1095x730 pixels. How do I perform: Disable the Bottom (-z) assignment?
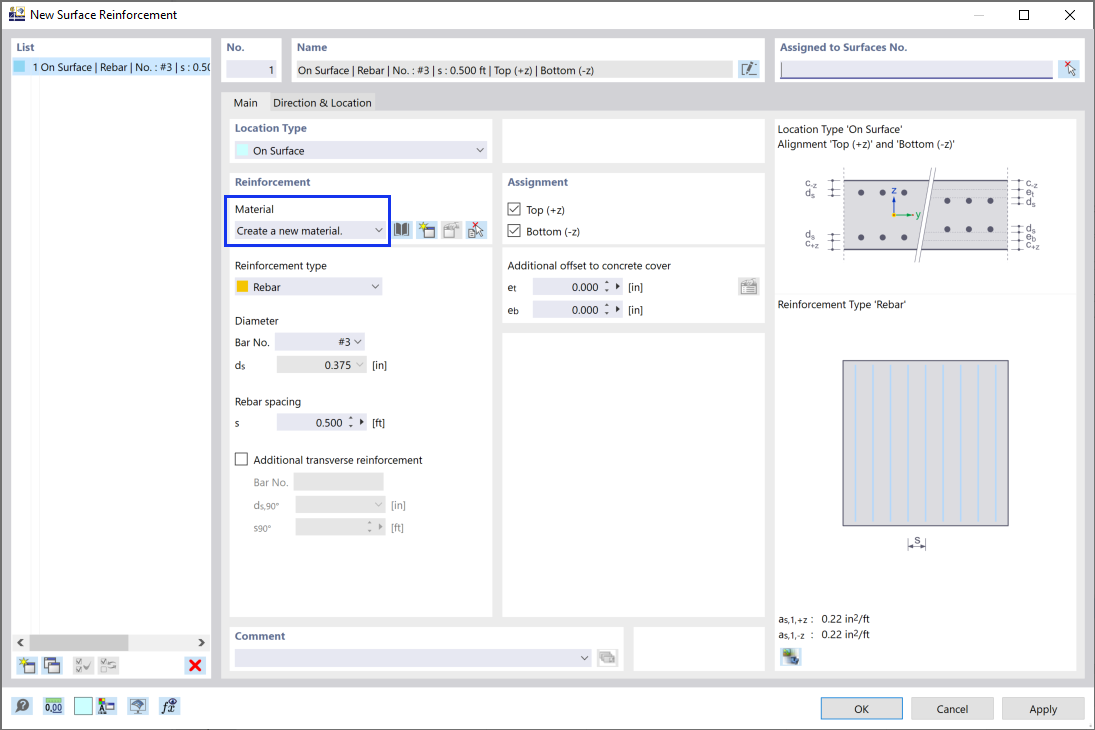(514, 231)
